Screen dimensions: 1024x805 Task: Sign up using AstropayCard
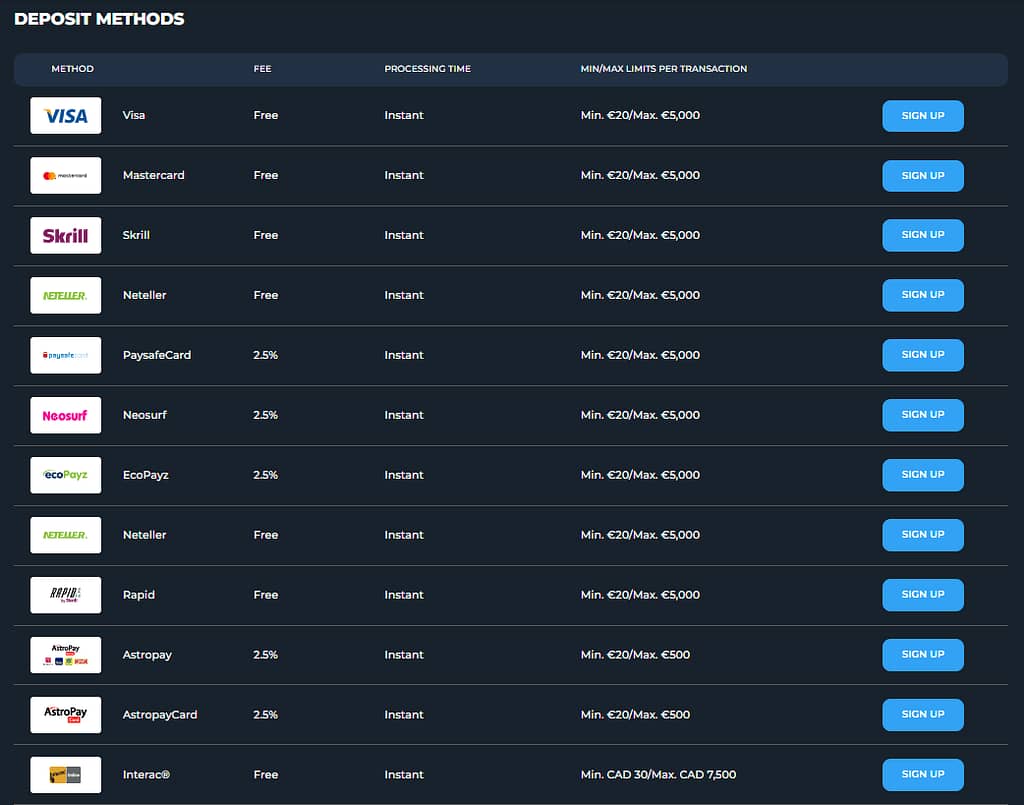[x=923, y=715]
